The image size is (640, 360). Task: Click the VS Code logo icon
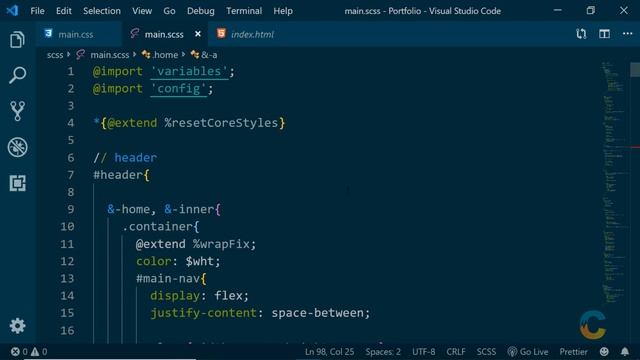pyautogui.click(x=12, y=11)
